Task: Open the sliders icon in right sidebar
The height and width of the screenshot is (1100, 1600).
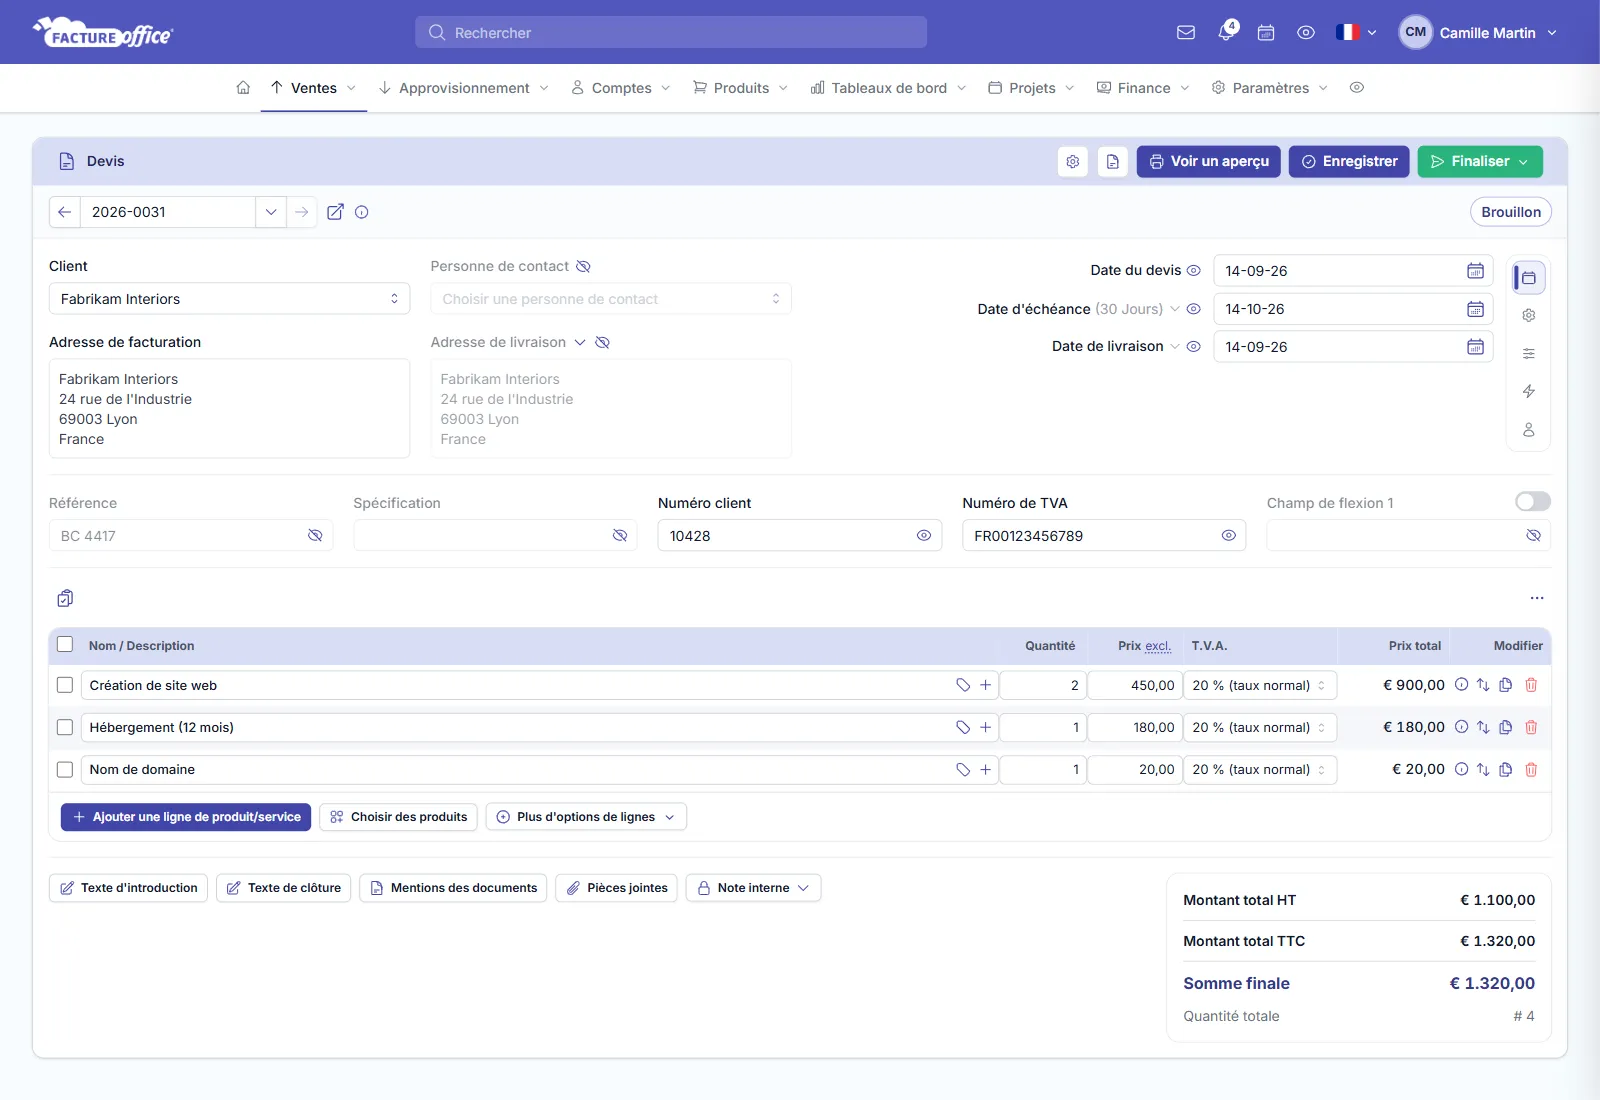Action: [x=1529, y=353]
